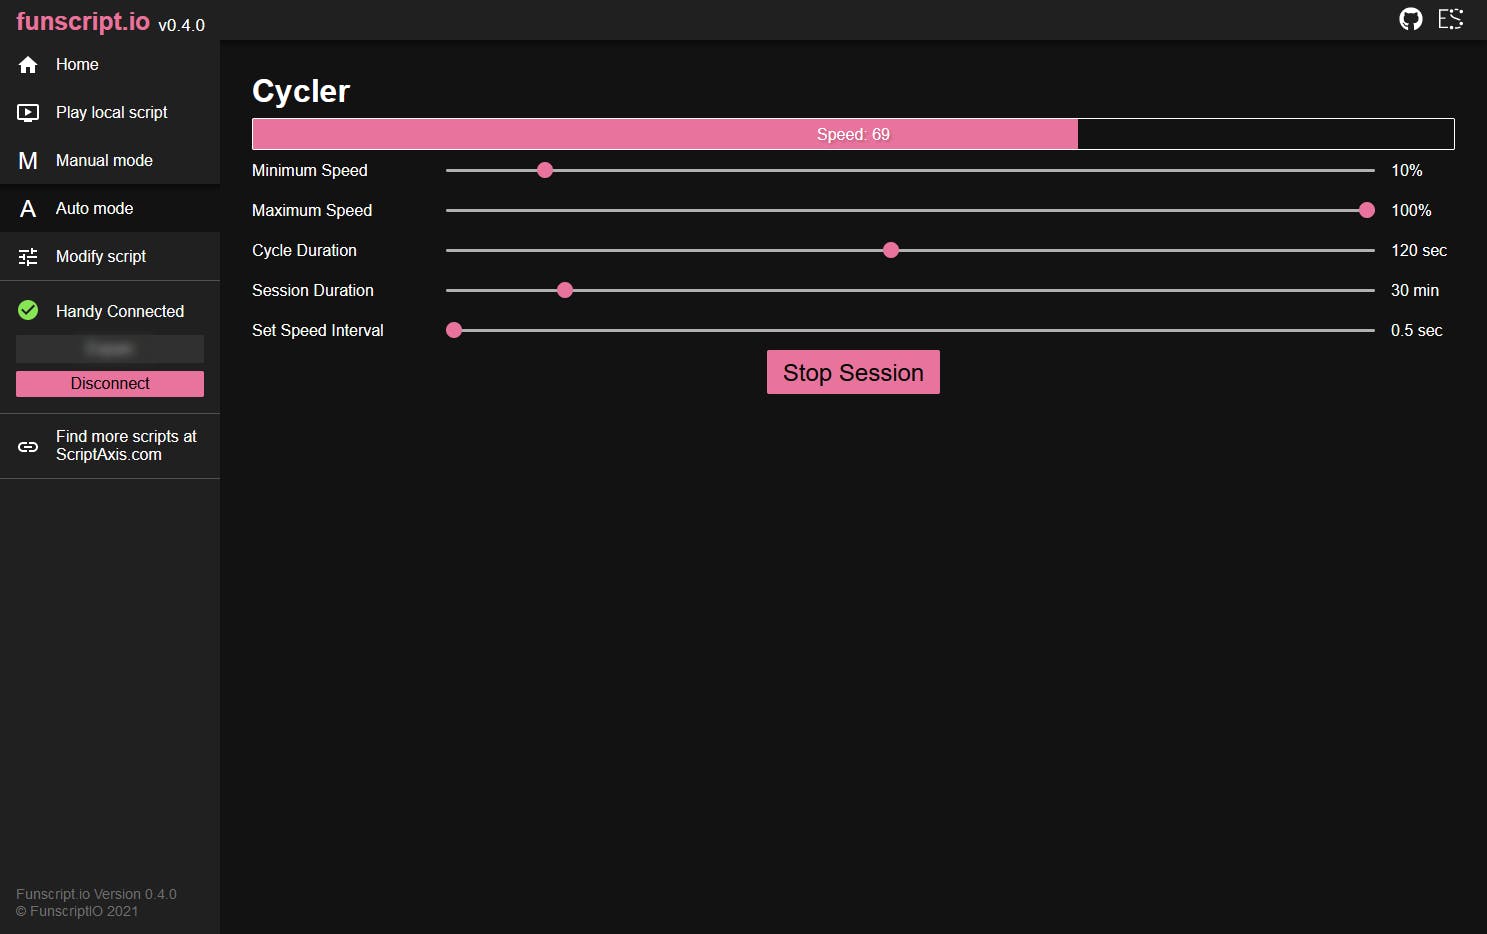Screen dimensions: 1487x934
Task: Click the Session Duration label
Action: 313,290
